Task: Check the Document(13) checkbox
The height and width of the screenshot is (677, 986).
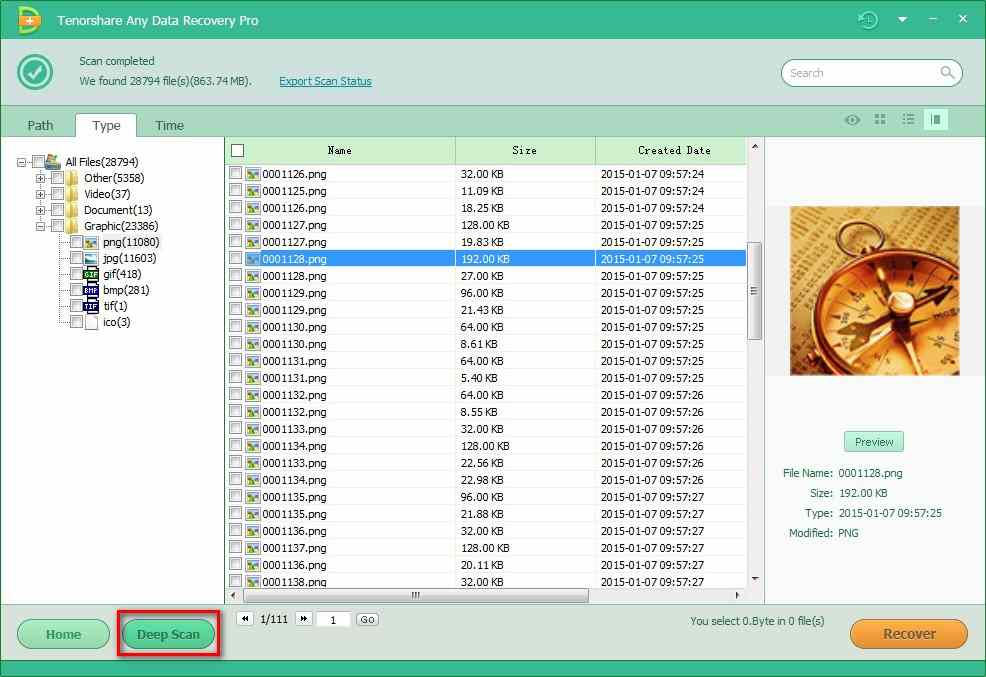Action: (57, 210)
